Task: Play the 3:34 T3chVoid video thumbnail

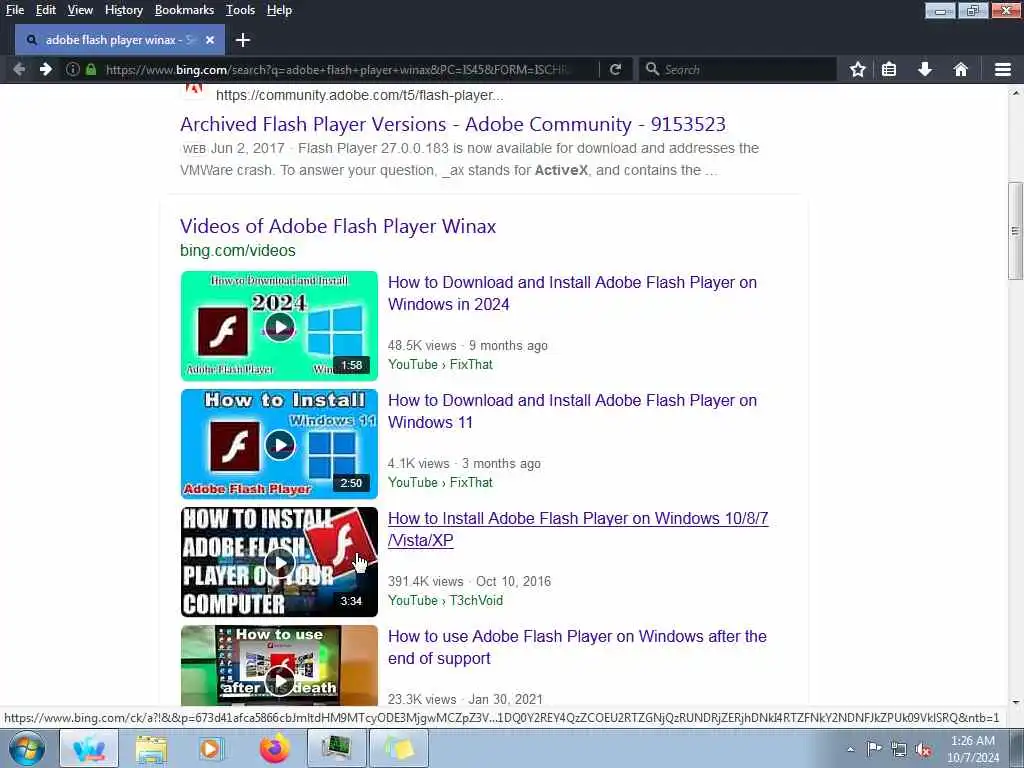Action: (x=280, y=562)
